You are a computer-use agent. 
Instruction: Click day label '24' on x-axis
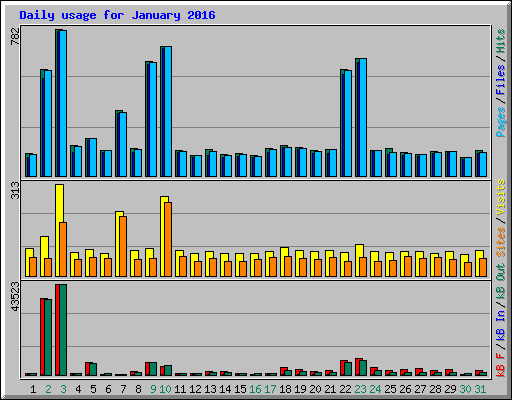375,389
